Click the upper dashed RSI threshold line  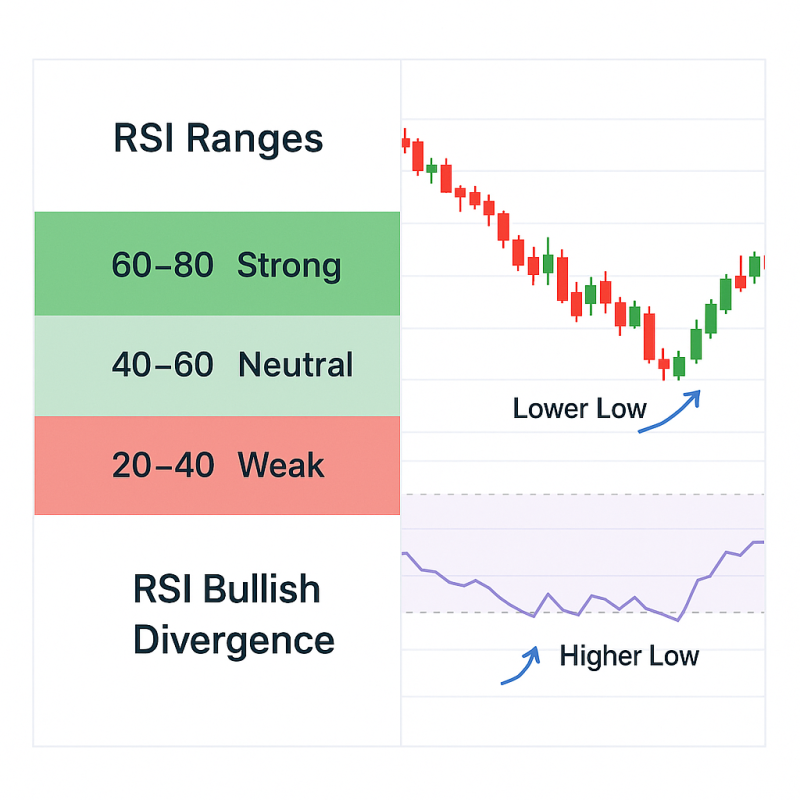[x=583, y=494]
